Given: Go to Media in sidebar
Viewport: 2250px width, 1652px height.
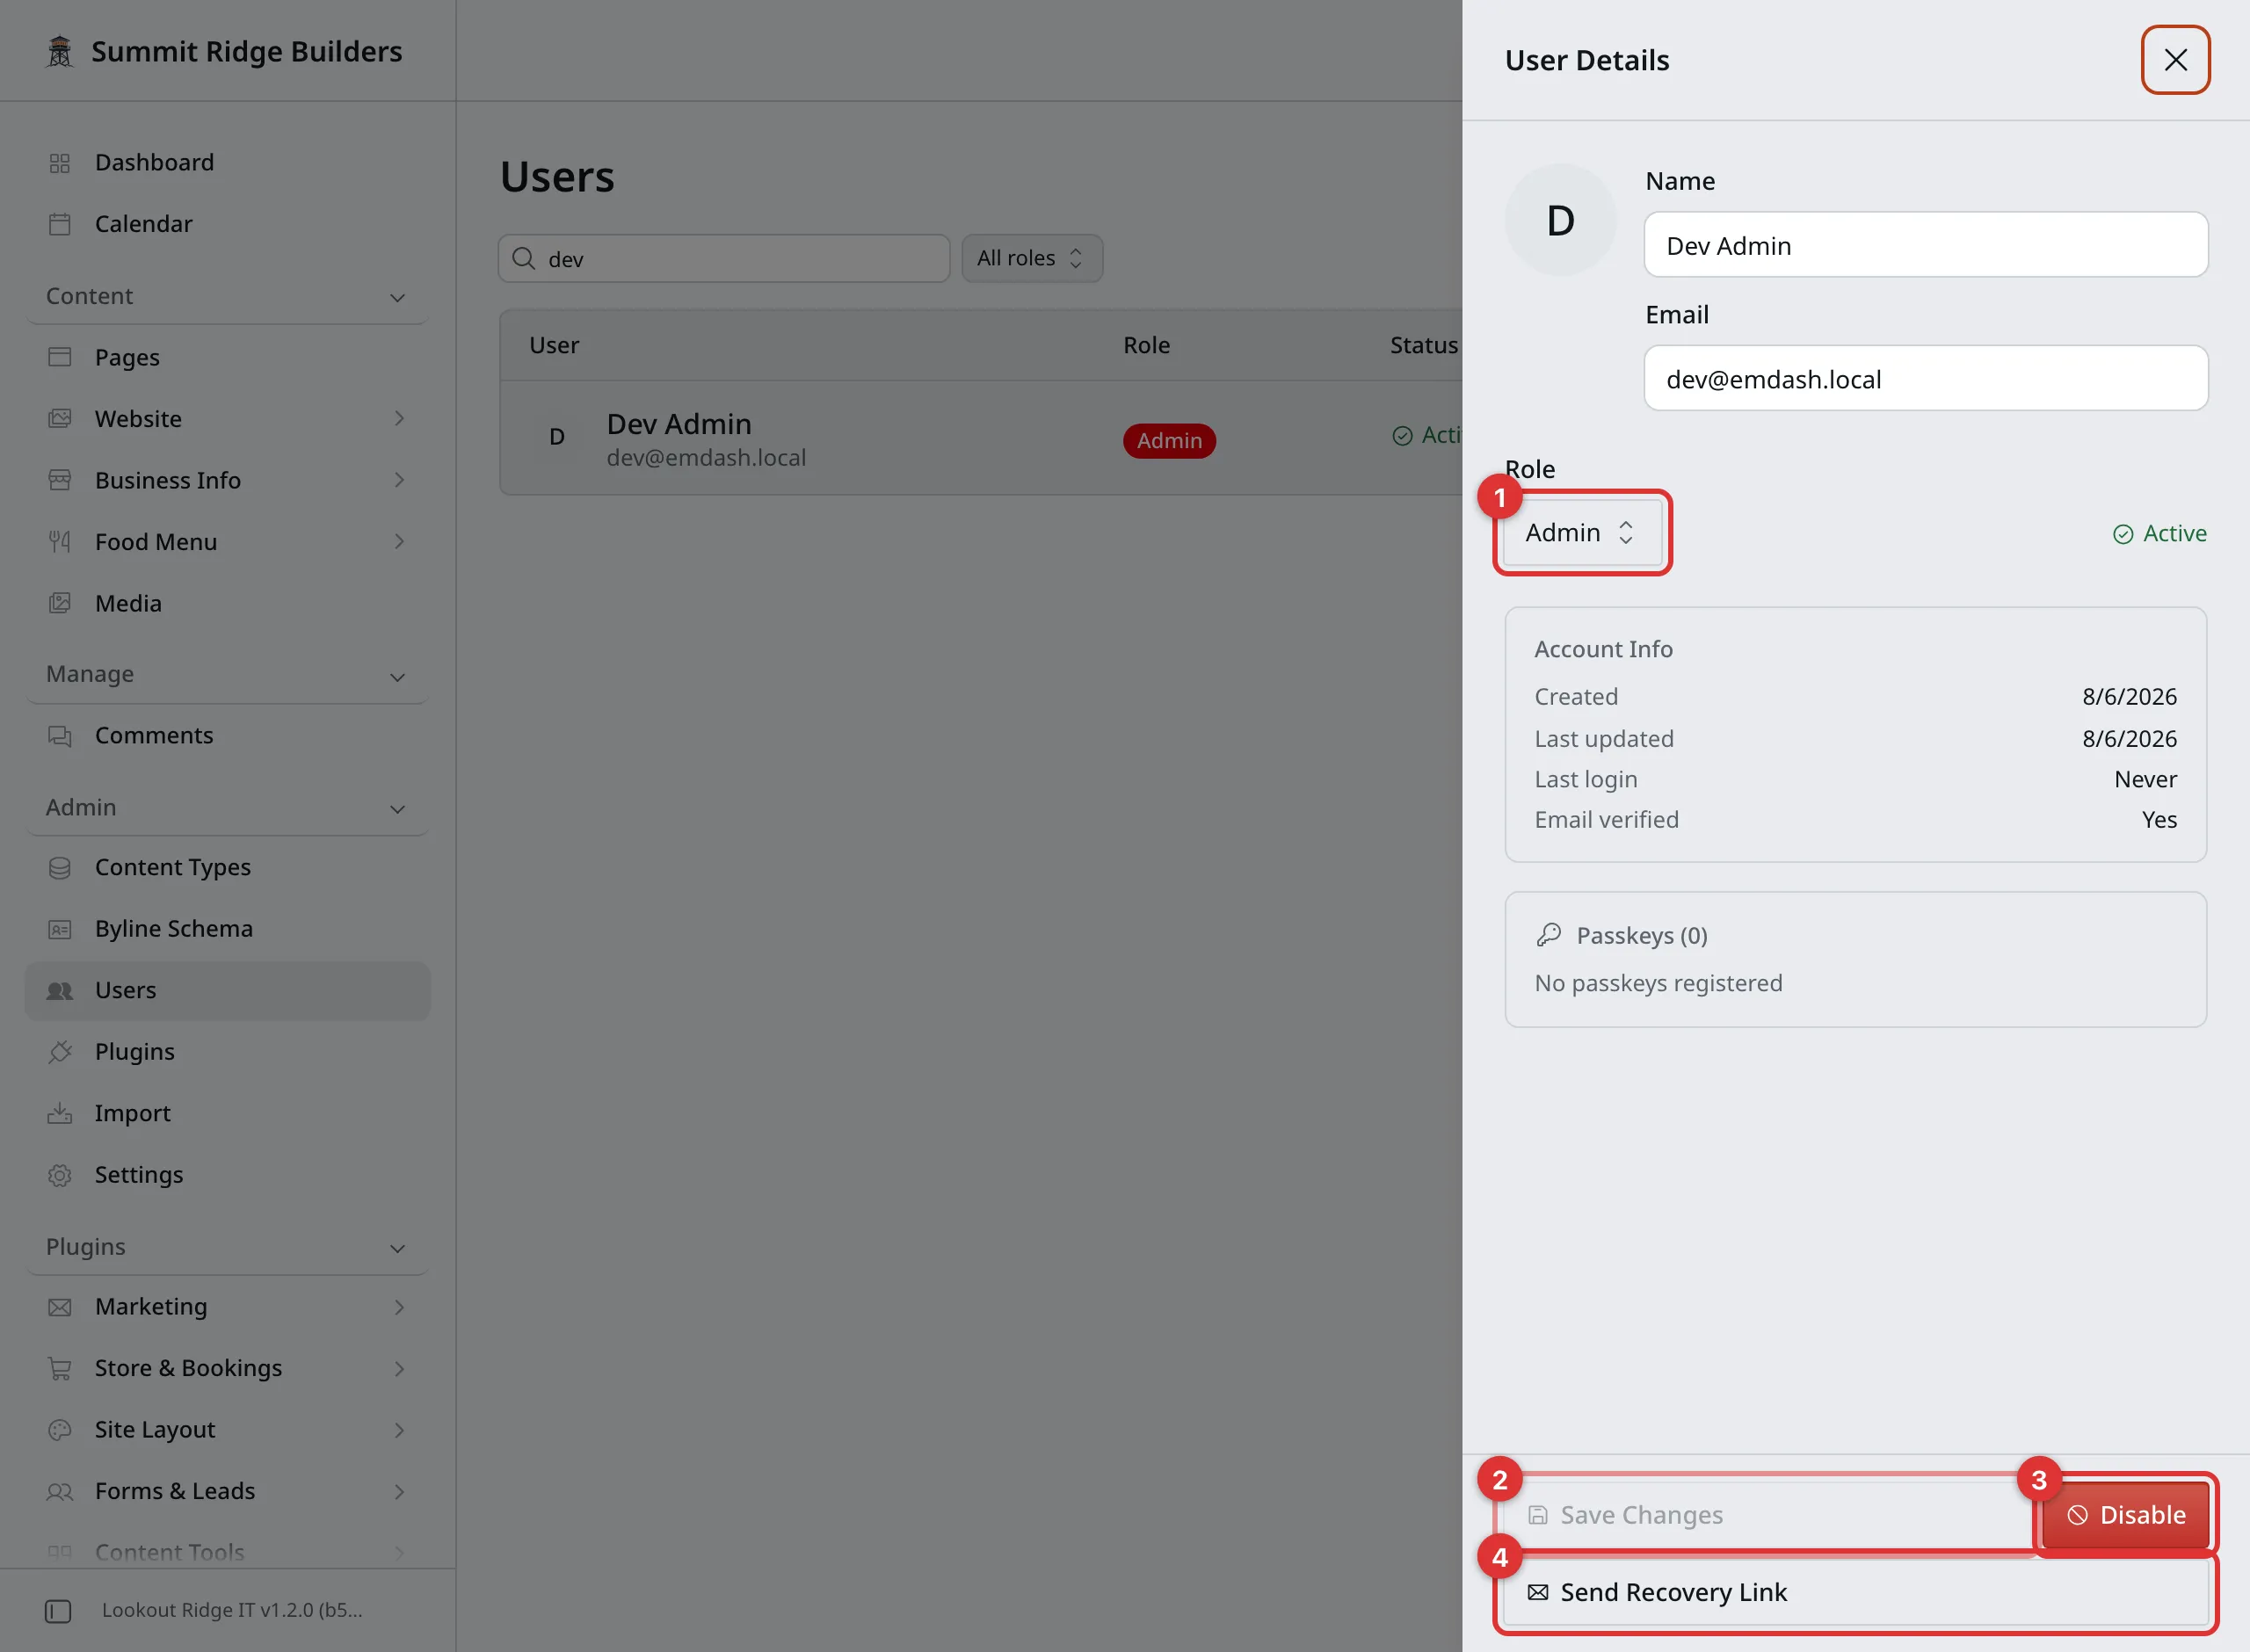Looking at the screenshot, I should (227, 603).
